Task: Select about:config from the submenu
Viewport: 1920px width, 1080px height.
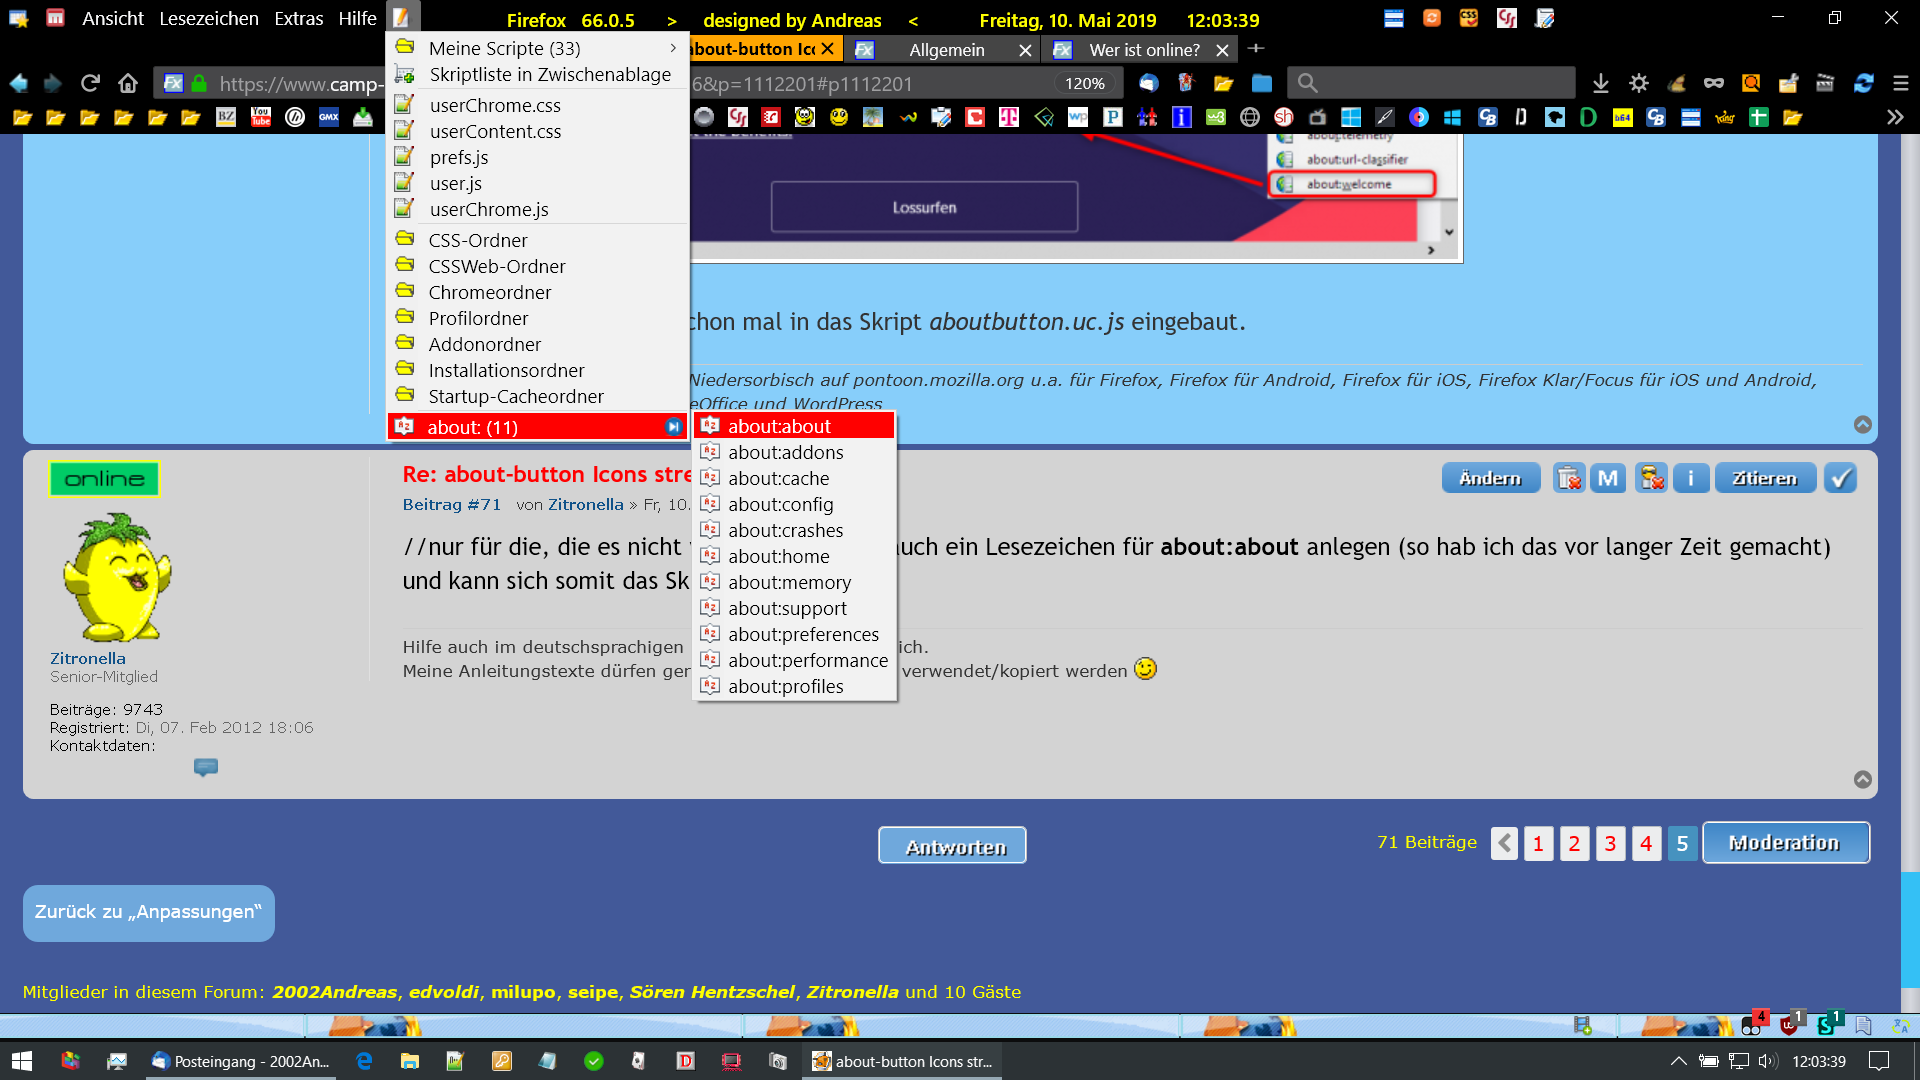Action: [780, 505]
